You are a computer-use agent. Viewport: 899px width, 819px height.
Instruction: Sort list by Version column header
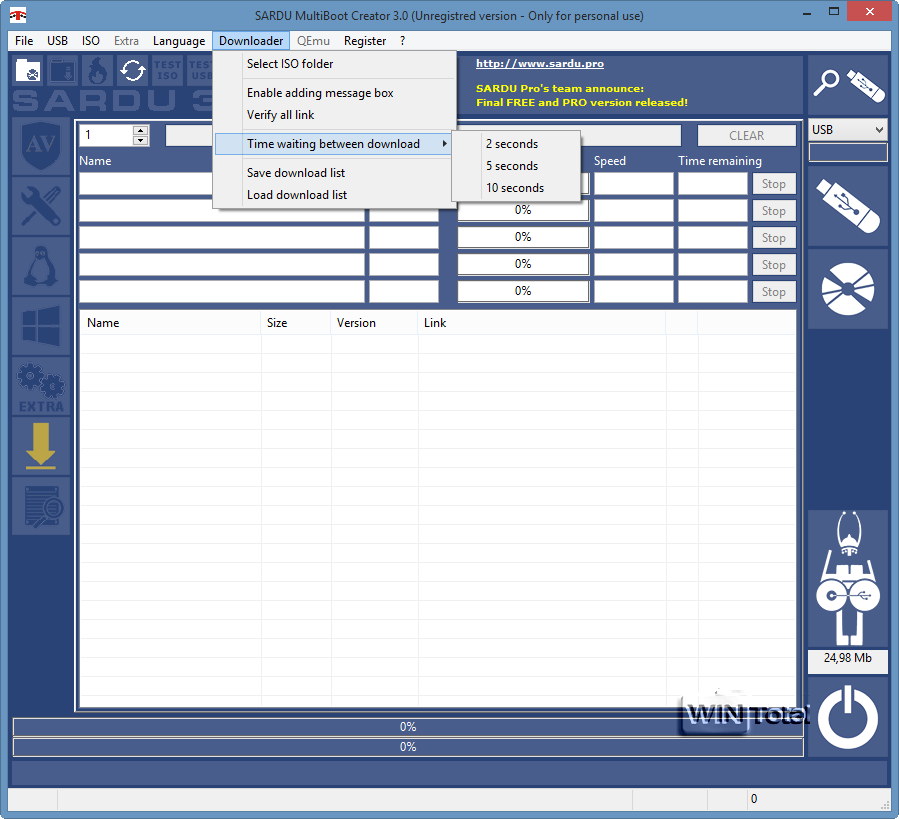pos(374,323)
